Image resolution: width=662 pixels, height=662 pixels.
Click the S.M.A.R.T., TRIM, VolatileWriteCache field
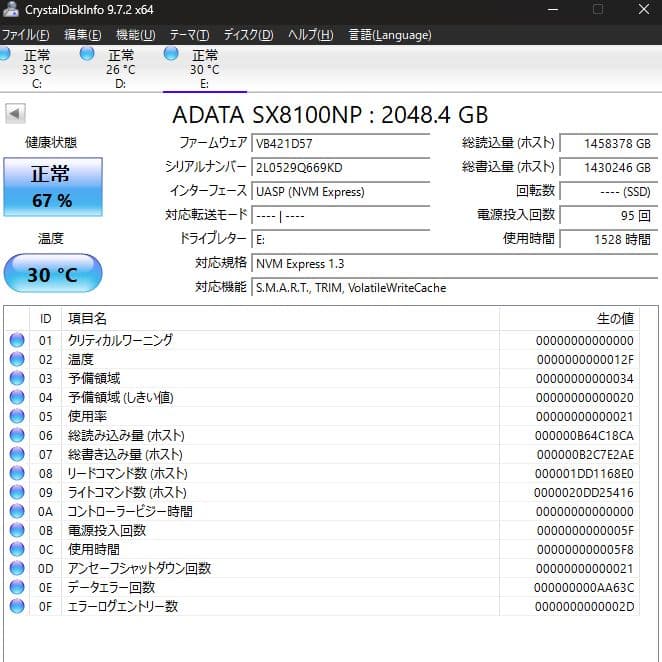(x=455, y=288)
